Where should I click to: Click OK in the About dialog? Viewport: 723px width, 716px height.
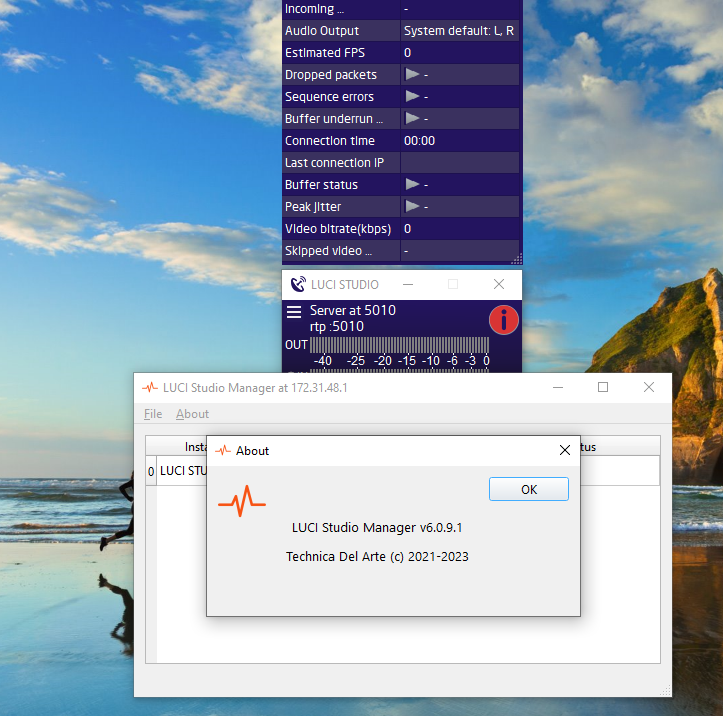[x=528, y=489]
